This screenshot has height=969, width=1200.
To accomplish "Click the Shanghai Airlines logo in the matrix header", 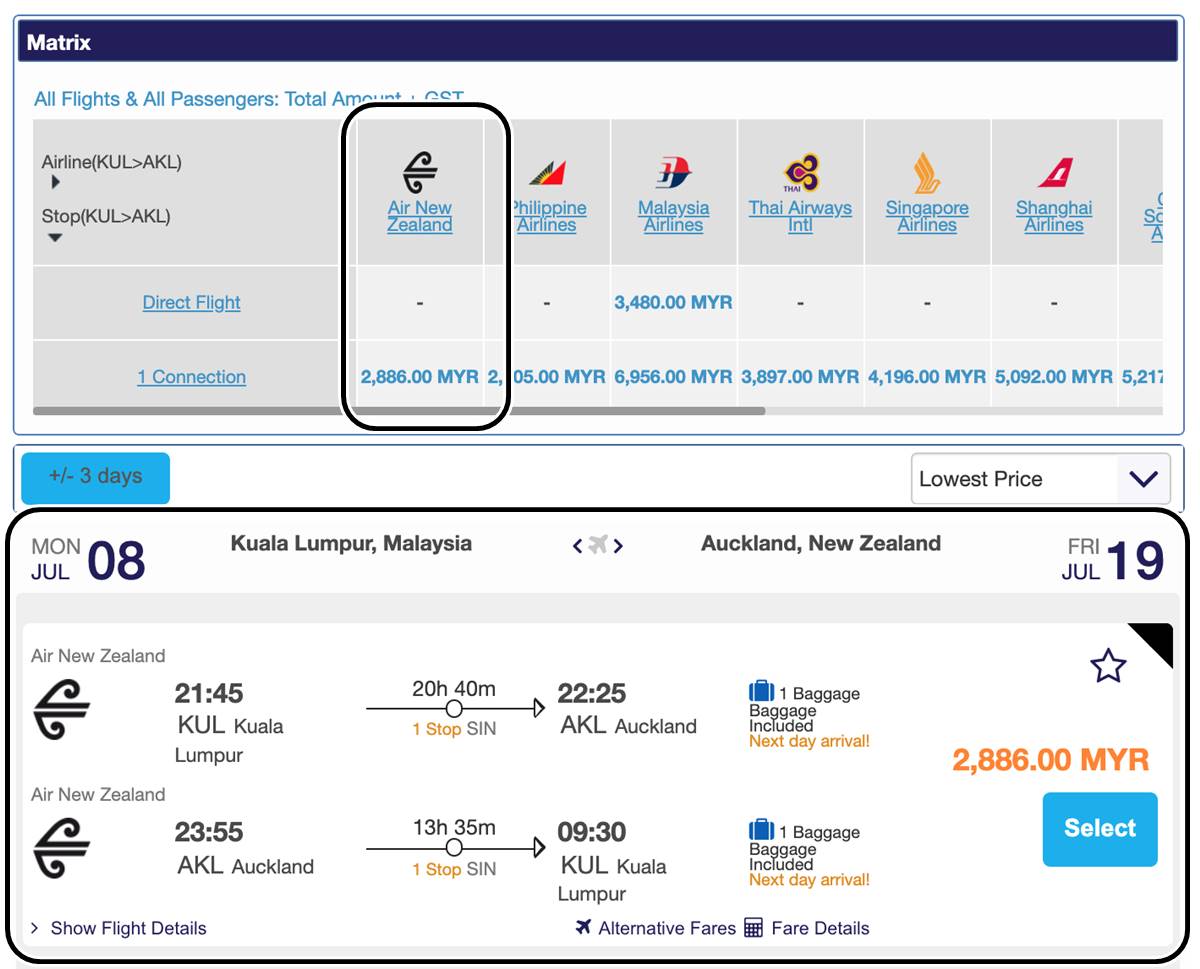I will 1055,173.
